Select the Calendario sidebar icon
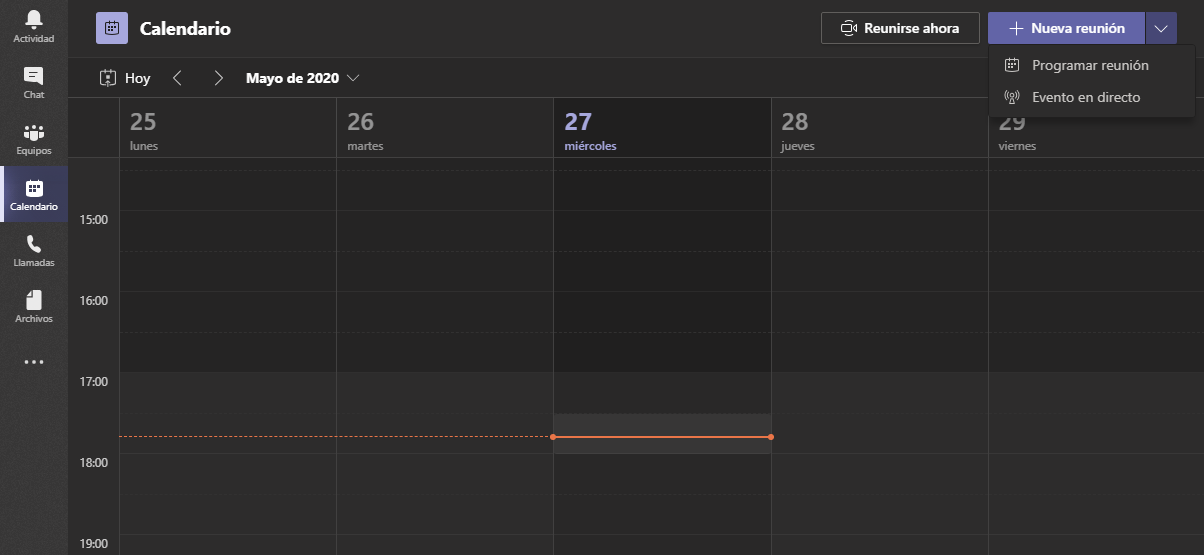The height and width of the screenshot is (555, 1204). point(34,195)
